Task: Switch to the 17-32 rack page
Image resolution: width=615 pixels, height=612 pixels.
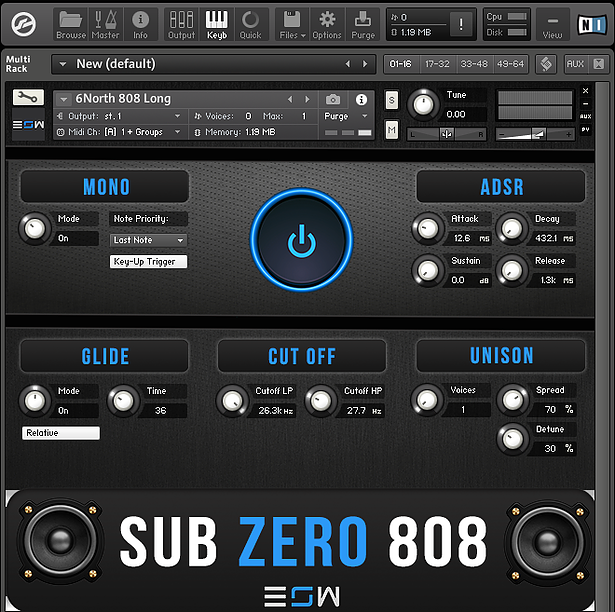Action: click(437, 64)
